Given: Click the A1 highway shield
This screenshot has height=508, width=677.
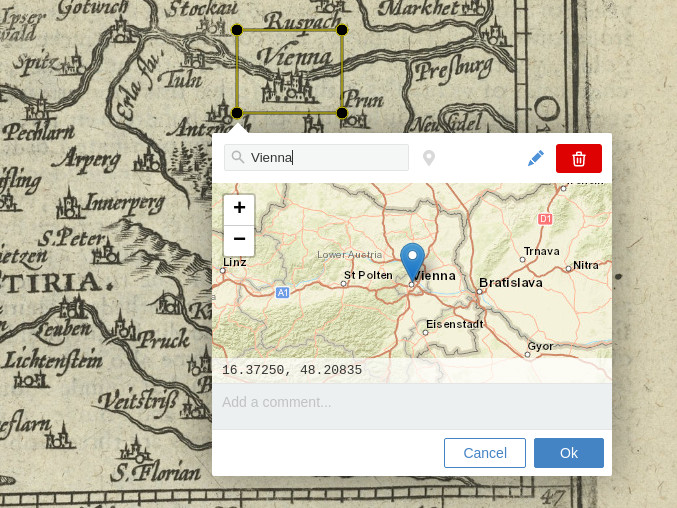Looking at the screenshot, I should [x=282, y=293].
